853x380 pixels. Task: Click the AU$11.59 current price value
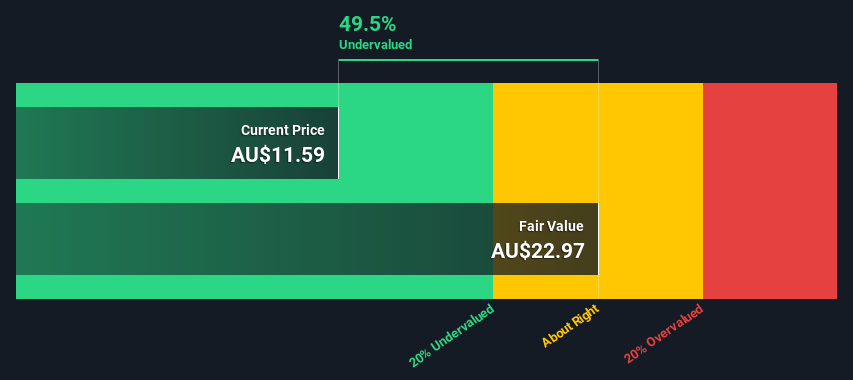click(x=277, y=155)
